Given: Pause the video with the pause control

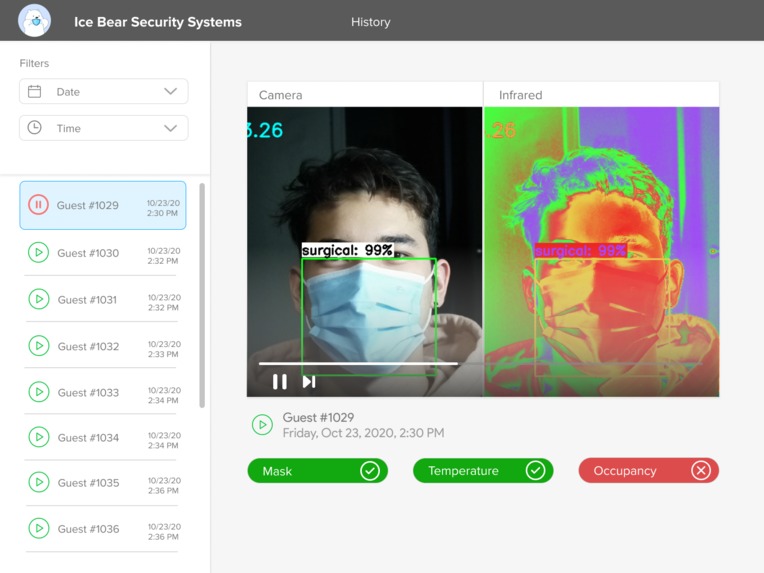Looking at the screenshot, I should point(280,382).
